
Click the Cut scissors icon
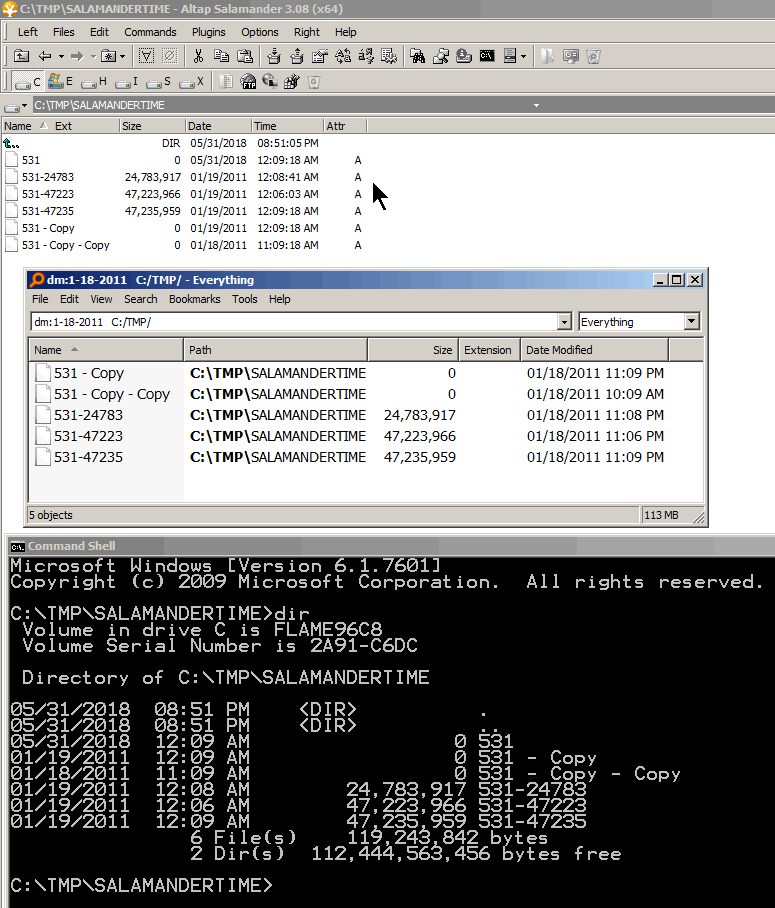198,57
